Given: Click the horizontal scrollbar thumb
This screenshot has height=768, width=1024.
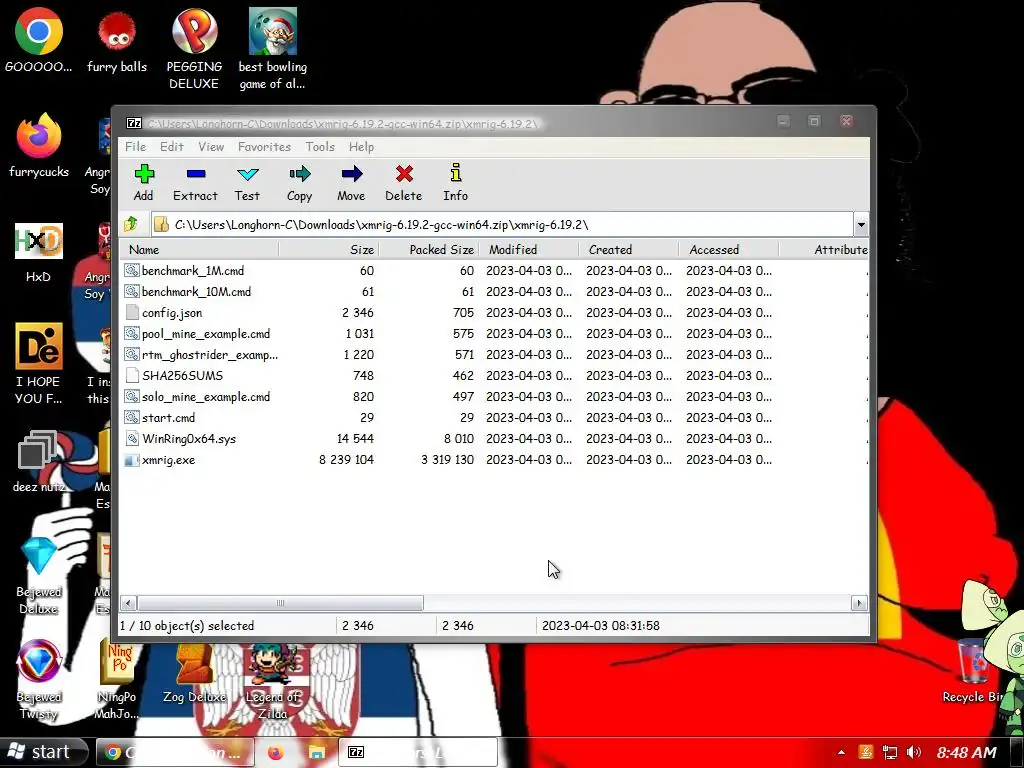Looking at the screenshot, I should 280,603.
